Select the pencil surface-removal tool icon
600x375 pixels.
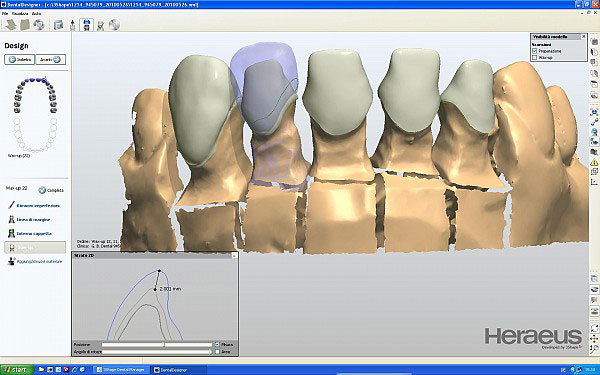point(11,205)
